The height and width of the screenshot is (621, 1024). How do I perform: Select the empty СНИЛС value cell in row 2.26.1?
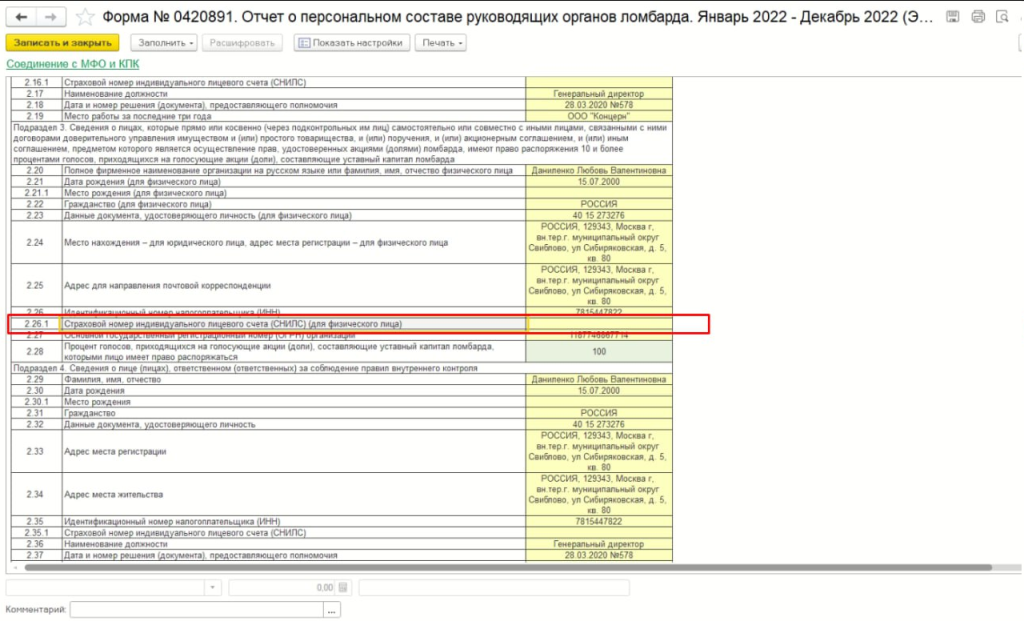599,324
